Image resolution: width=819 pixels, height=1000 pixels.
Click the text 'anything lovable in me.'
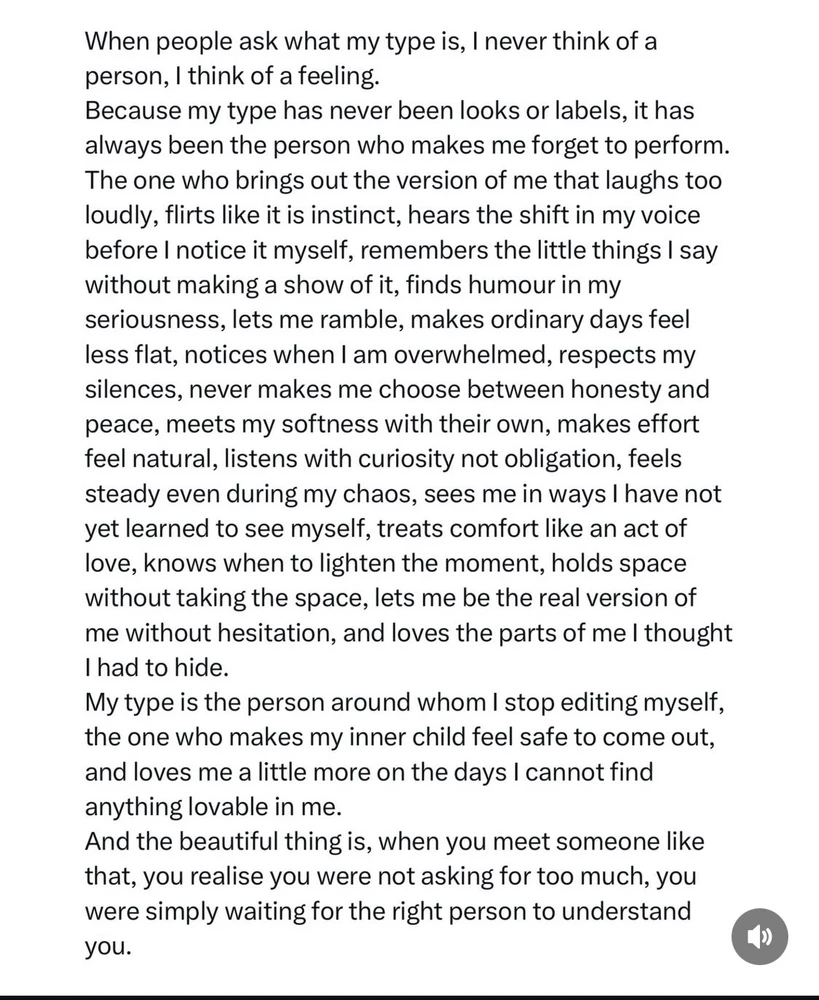point(214,807)
